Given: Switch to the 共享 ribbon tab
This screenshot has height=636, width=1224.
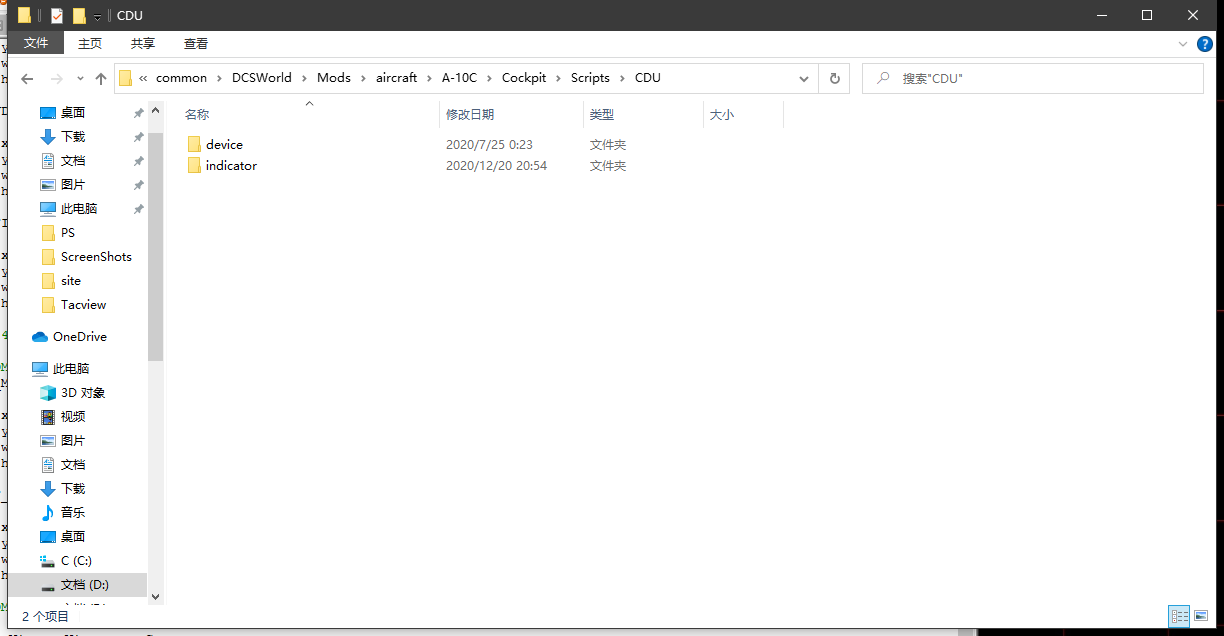Looking at the screenshot, I should [x=143, y=43].
